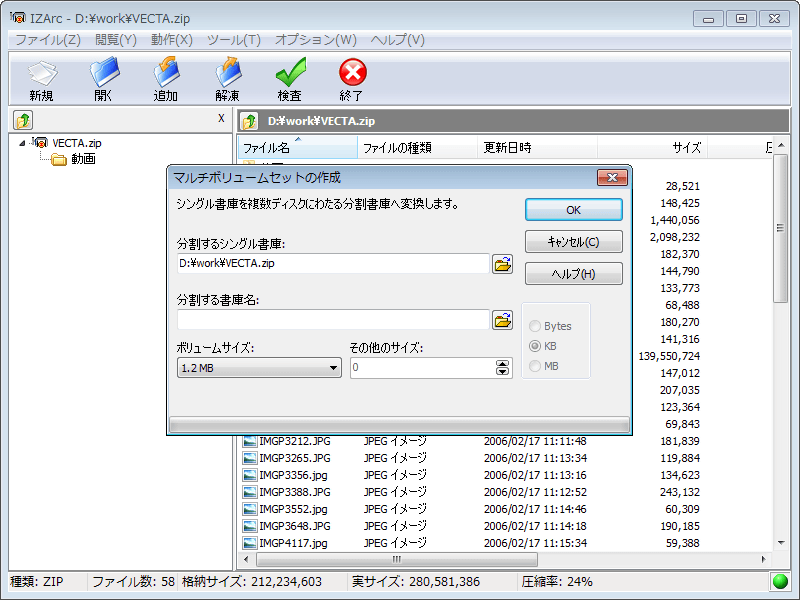
Task: Open the ツール(T) menu
Action: click(234, 40)
